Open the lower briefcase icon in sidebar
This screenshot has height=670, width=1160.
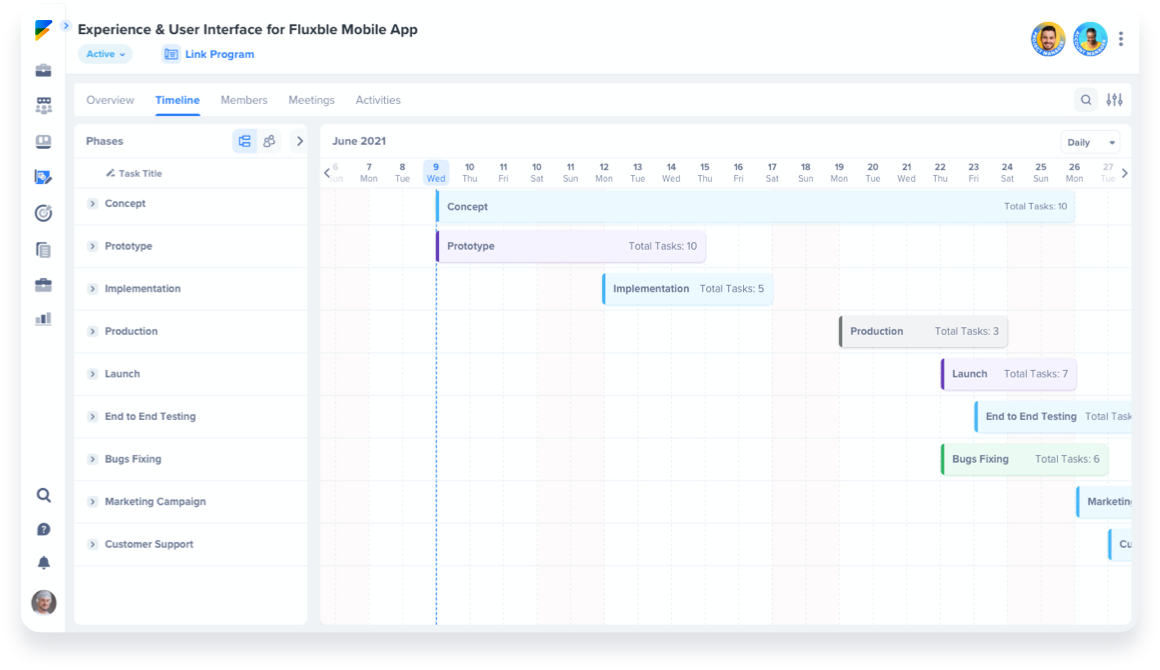44,285
